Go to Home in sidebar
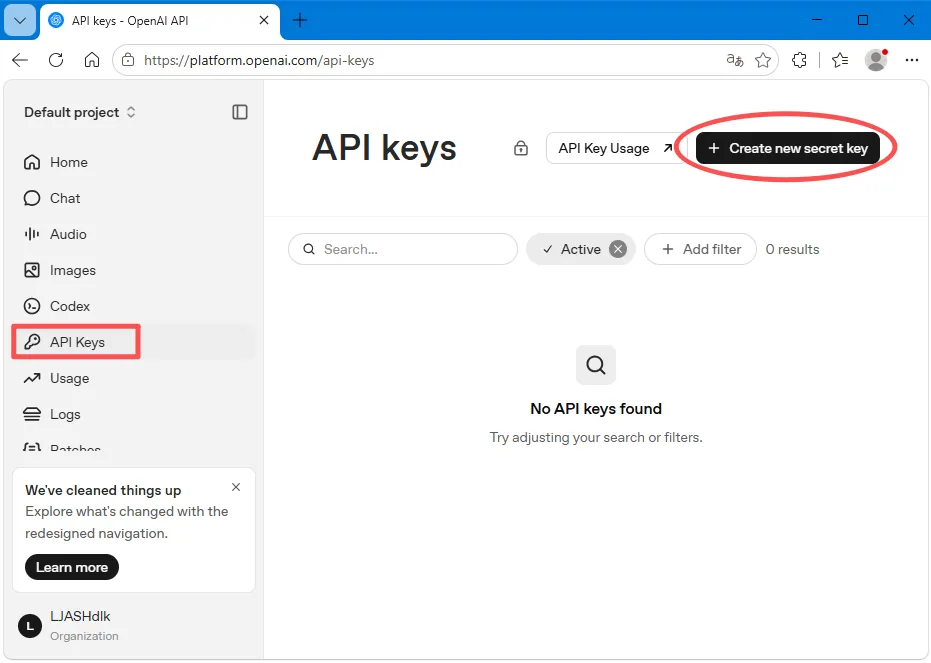931x663 pixels. click(134, 162)
